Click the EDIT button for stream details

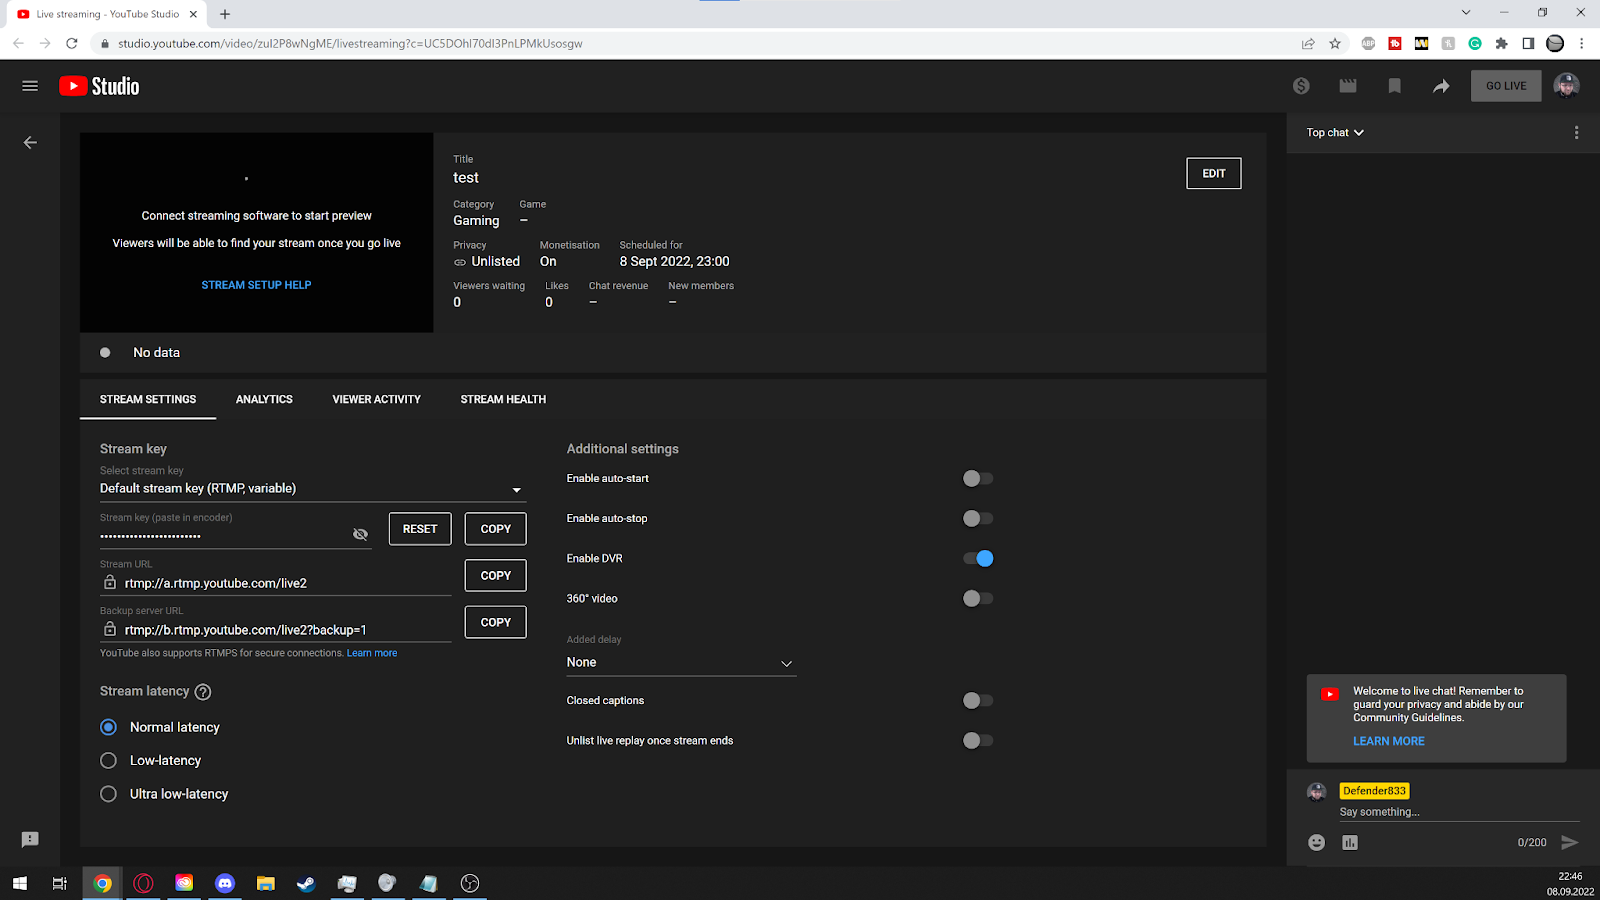click(x=1214, y=173)
